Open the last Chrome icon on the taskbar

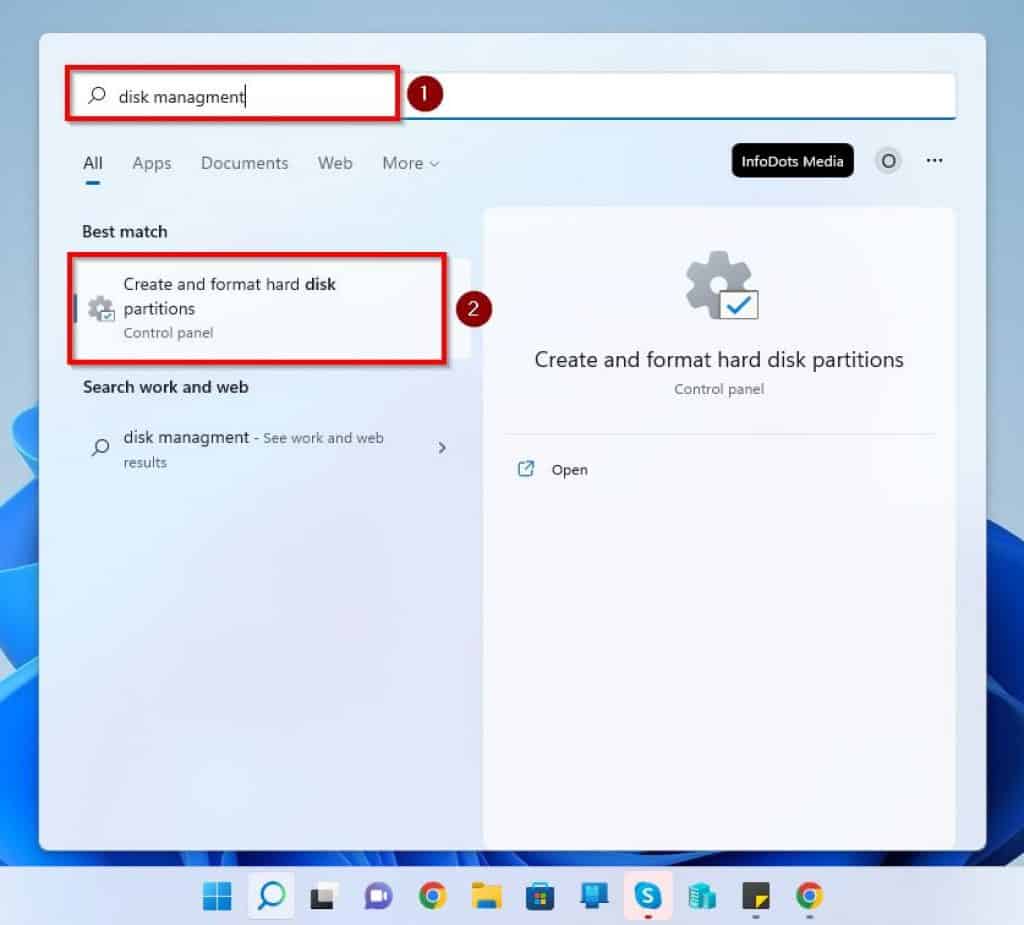click(x=810, y=896)
